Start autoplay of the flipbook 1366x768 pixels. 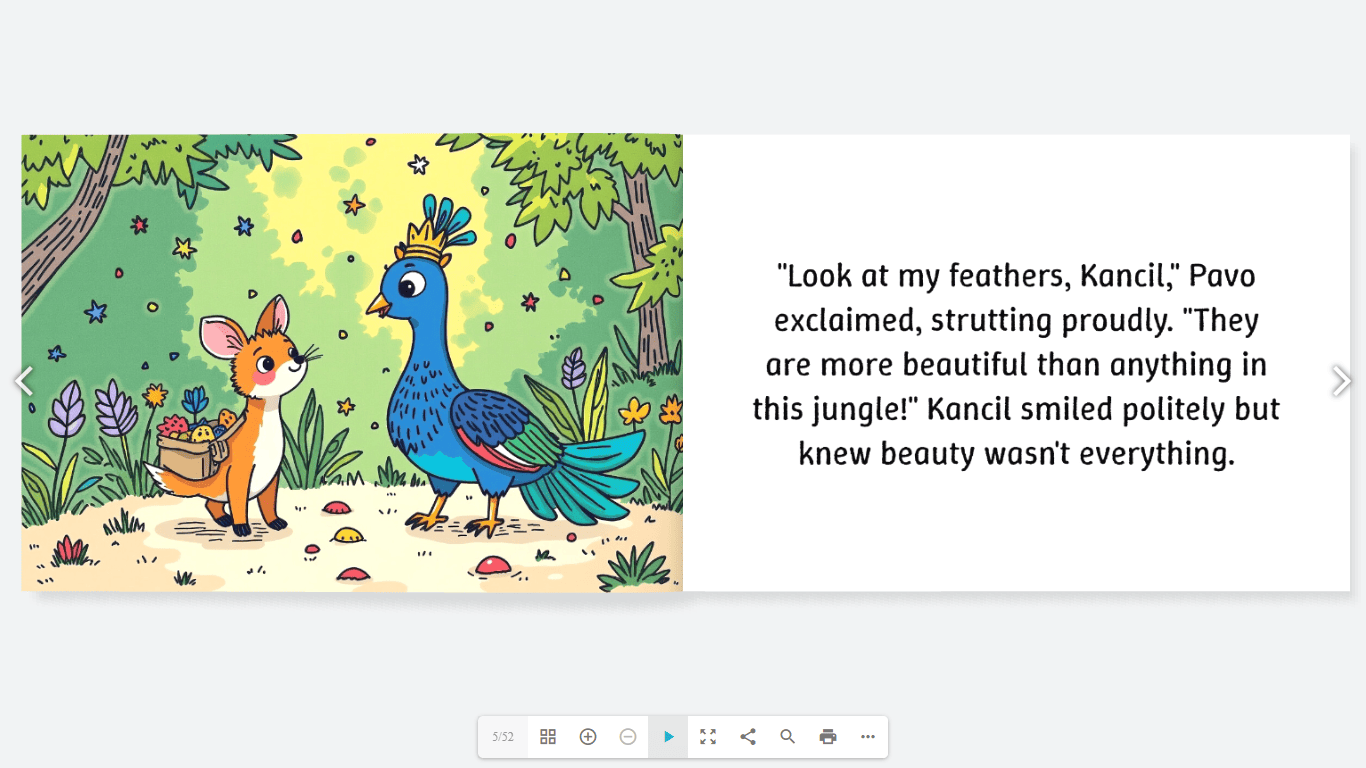pos(668,737)
